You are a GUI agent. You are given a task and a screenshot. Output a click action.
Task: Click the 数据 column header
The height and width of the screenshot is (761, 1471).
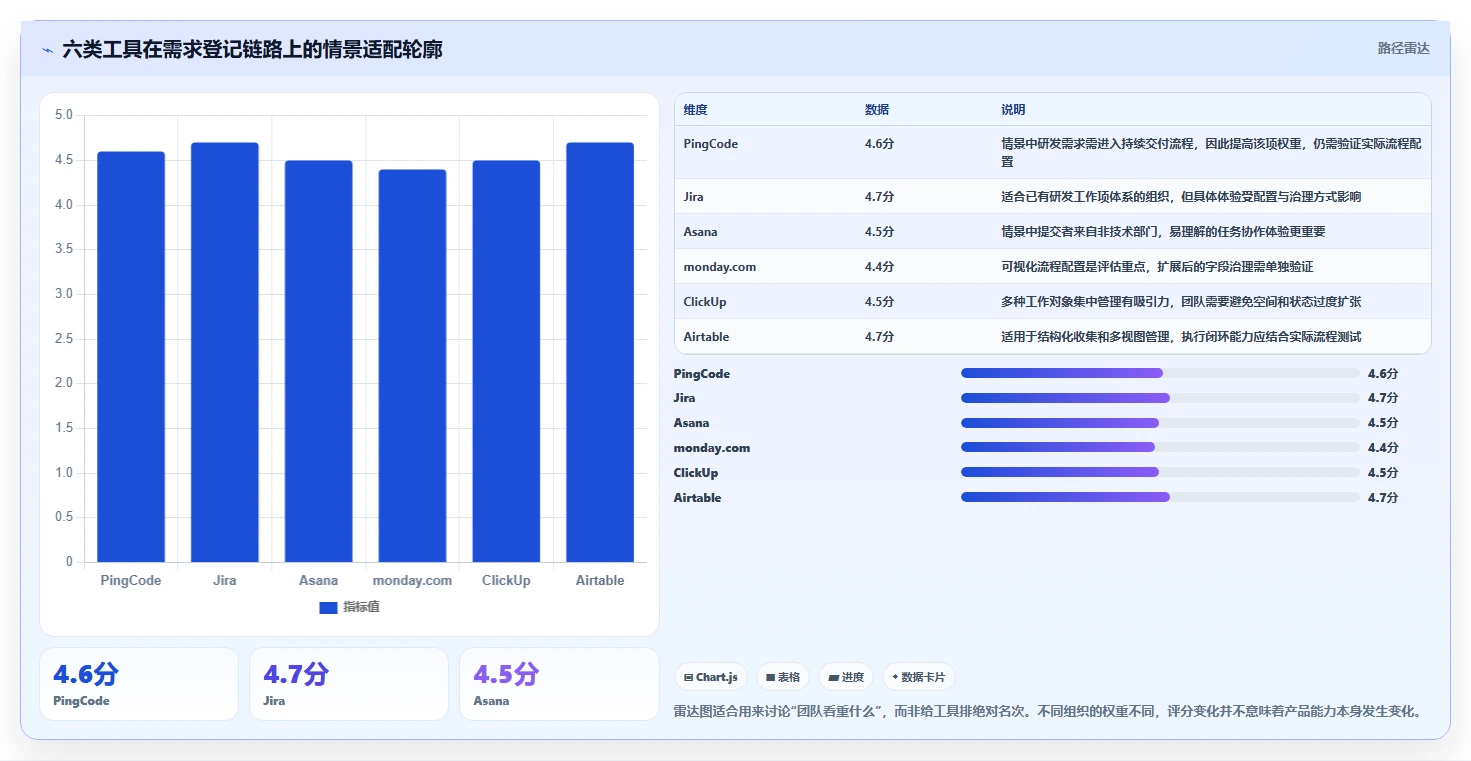(877, 110)
